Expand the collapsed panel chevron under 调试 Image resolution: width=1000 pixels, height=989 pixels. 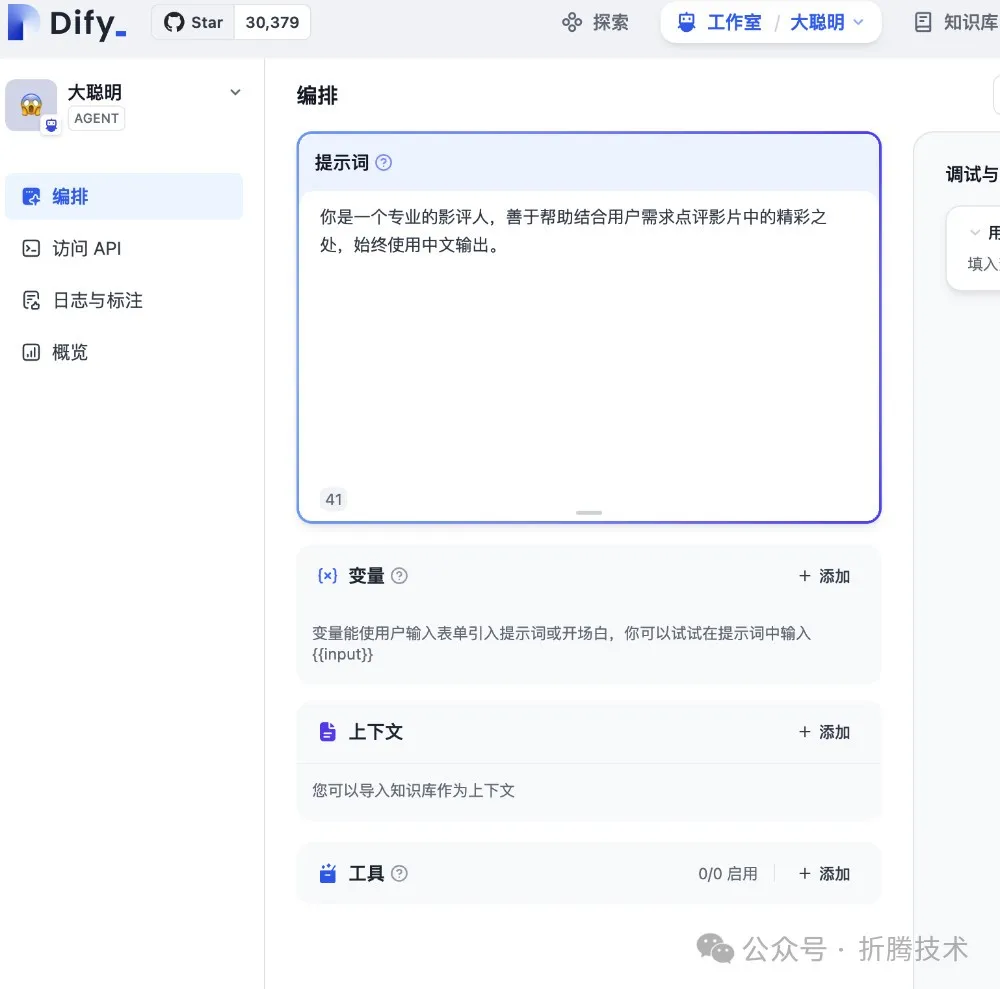(974, 233)
